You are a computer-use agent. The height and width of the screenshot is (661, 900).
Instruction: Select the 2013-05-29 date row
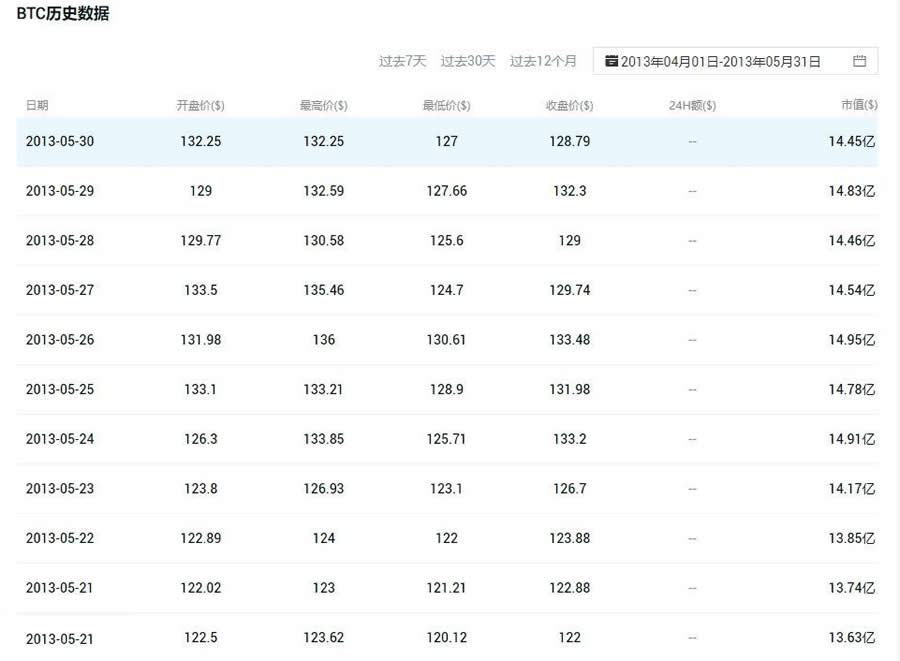coord(447,191)
